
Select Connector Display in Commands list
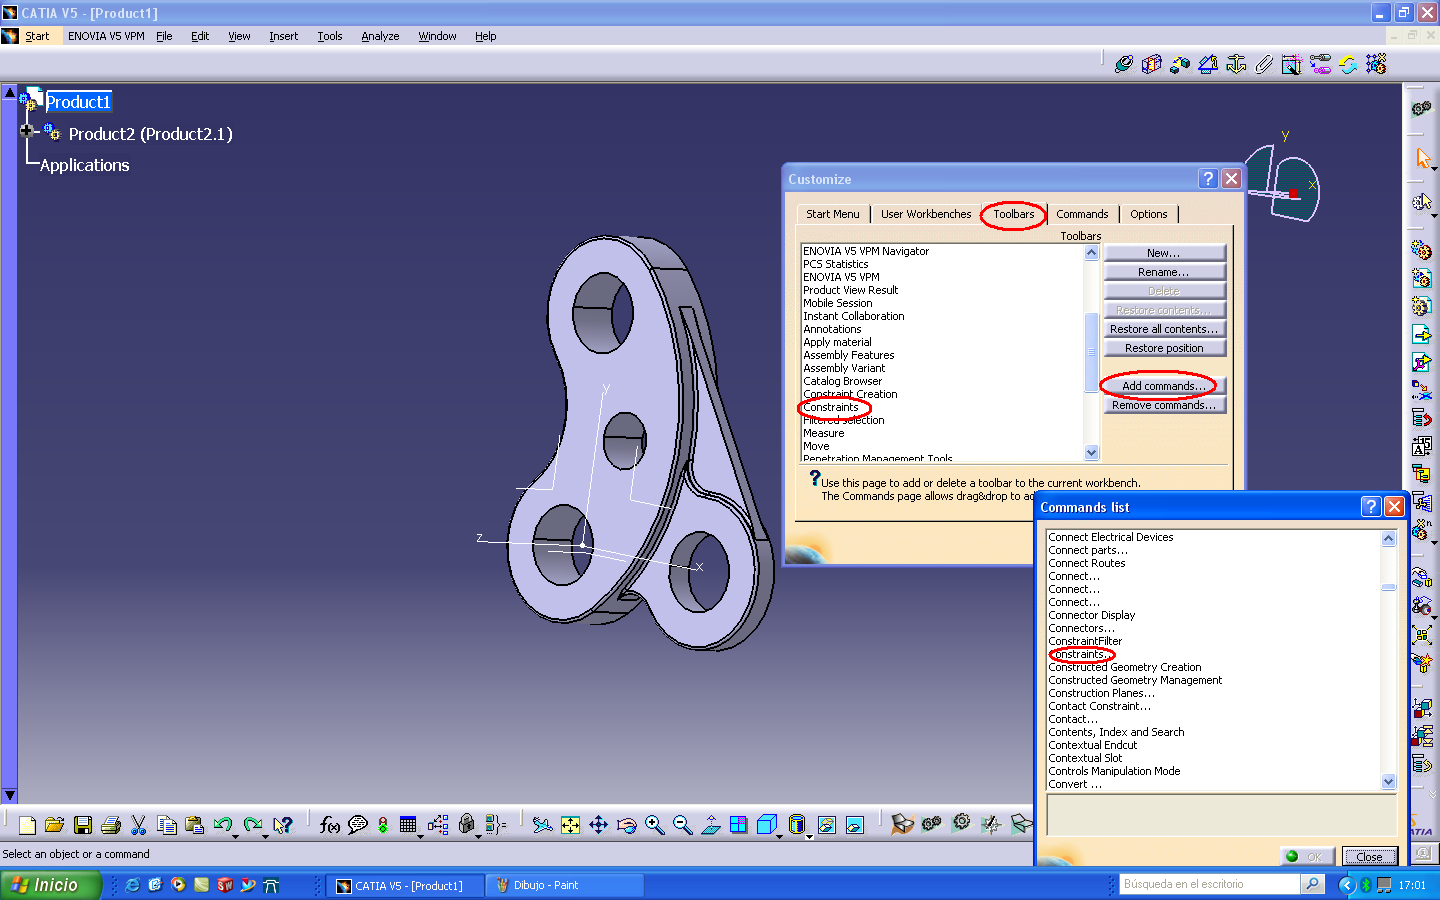(1091, 615)
